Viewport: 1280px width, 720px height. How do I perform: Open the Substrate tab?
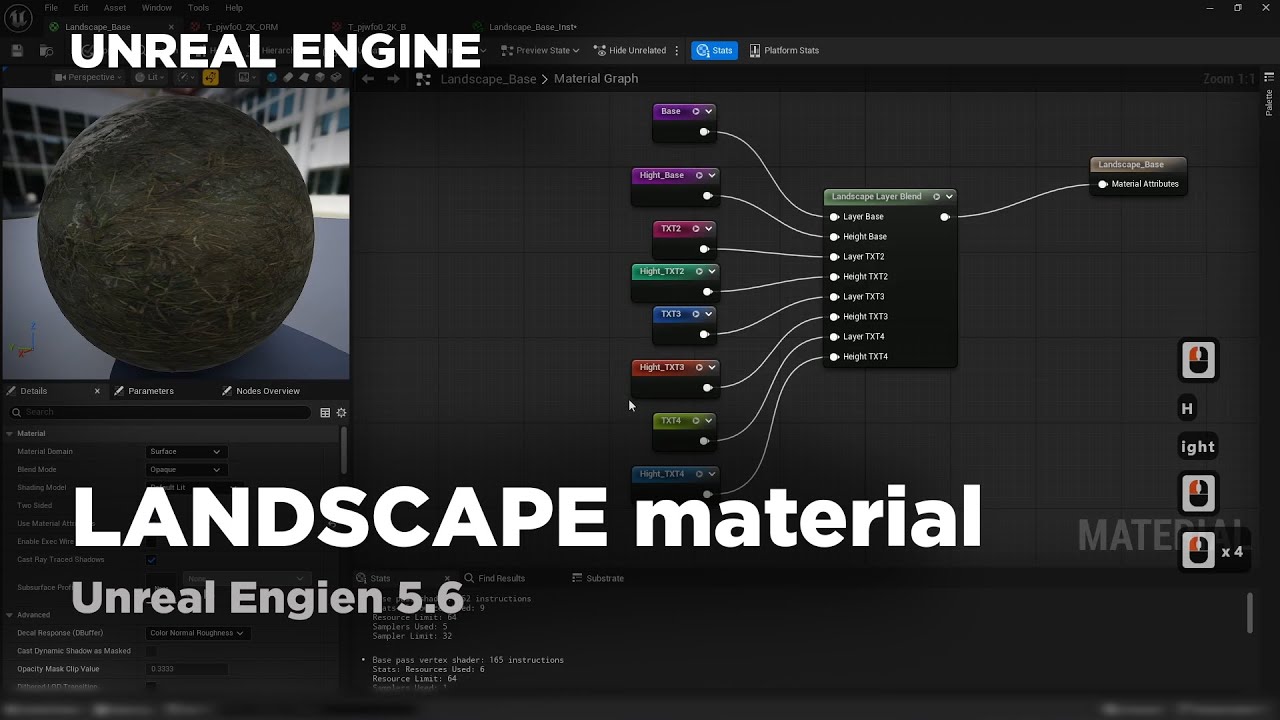(598, 578)
